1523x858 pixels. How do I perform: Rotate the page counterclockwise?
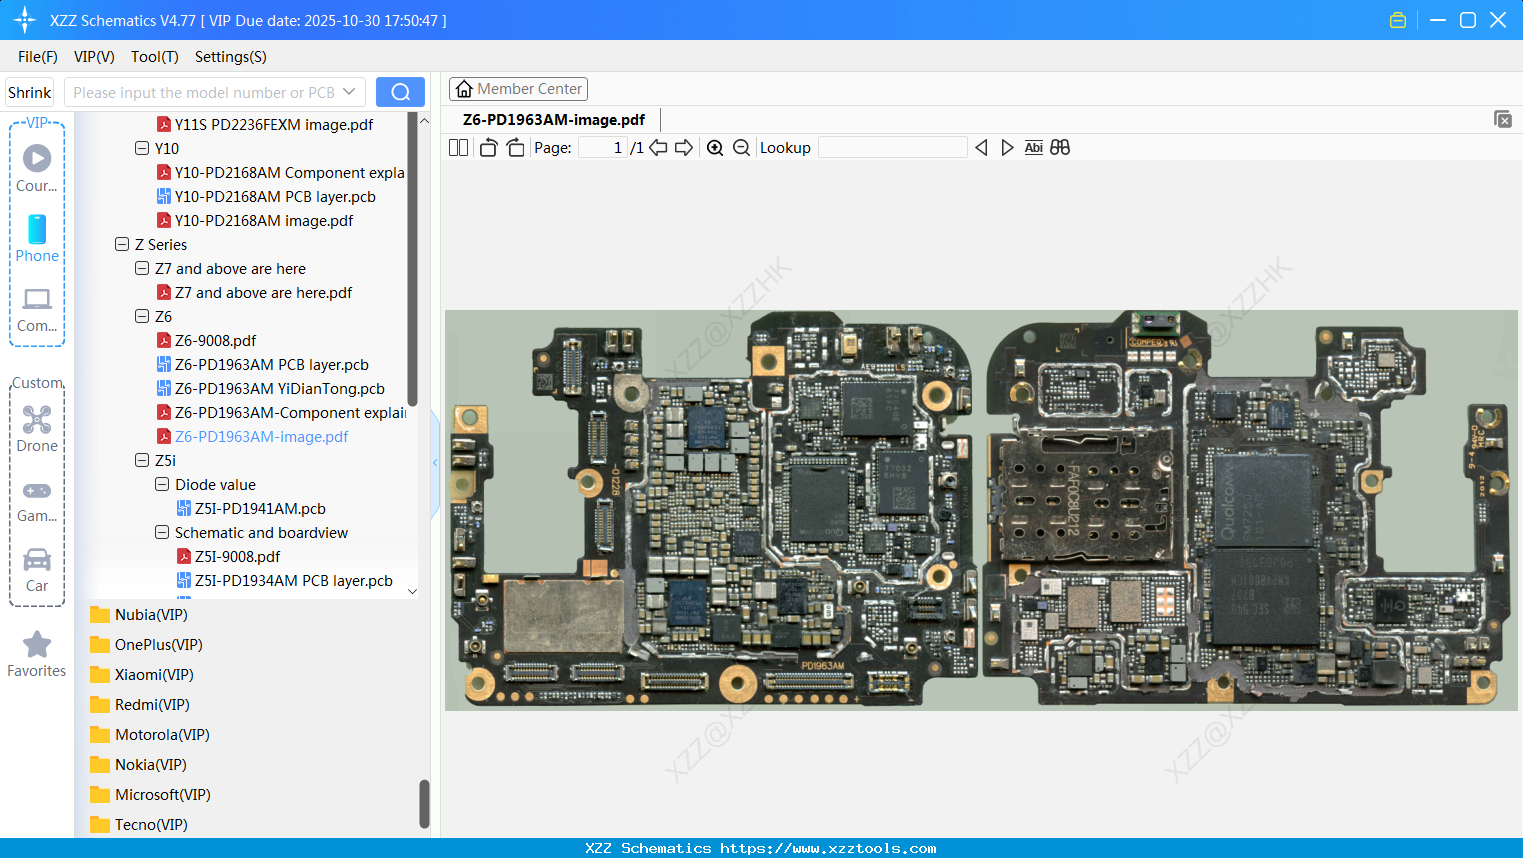[x=488, y=148]
